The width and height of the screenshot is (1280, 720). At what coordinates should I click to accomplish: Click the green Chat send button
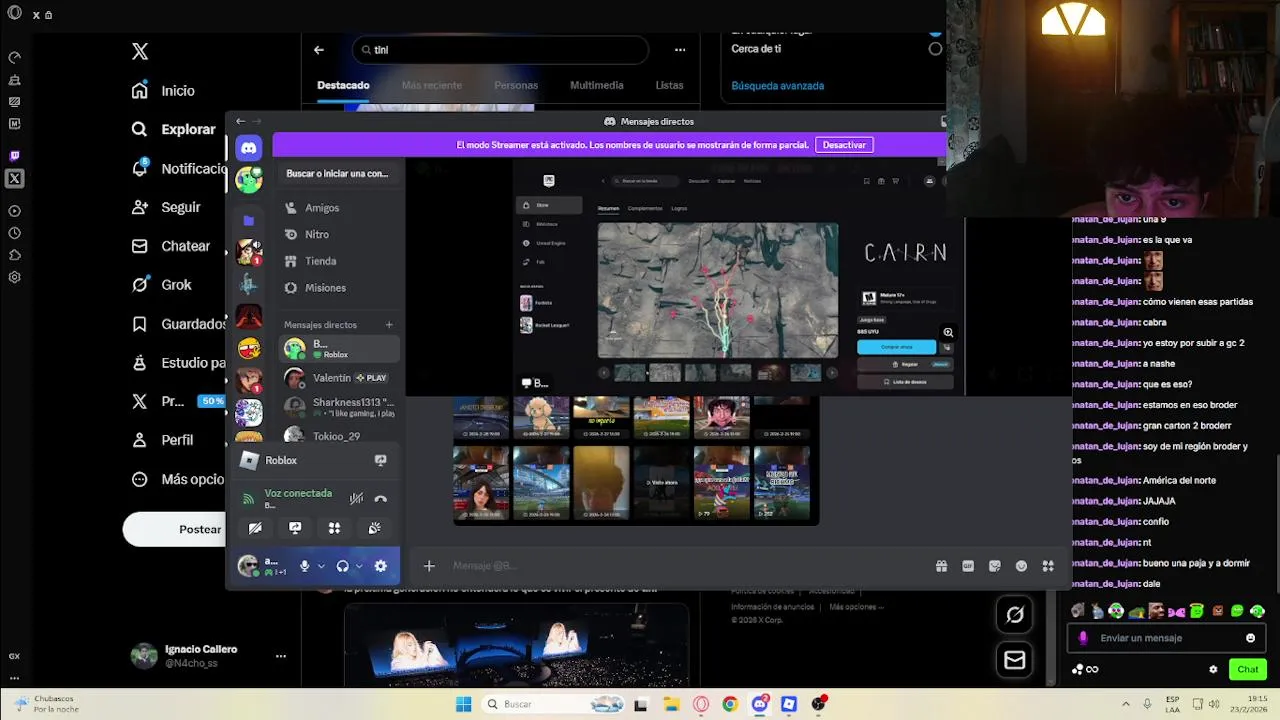click(x=1247, y=669)
